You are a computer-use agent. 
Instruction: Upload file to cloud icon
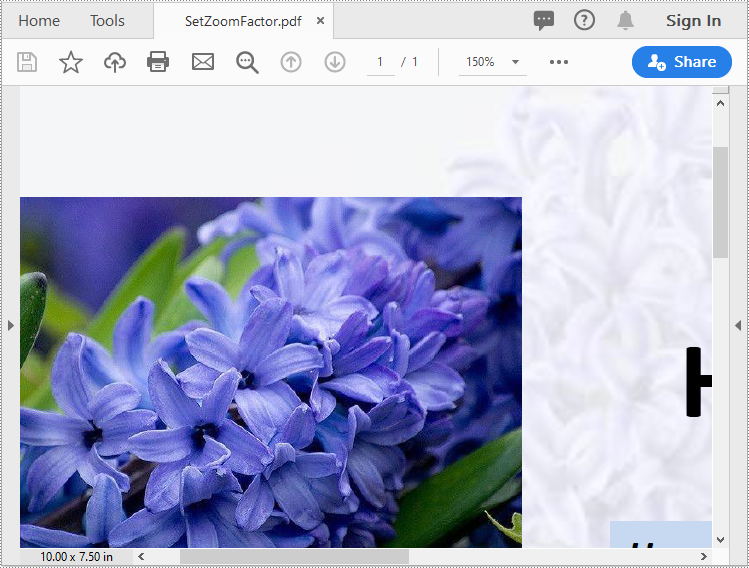(x=115, y=62)
